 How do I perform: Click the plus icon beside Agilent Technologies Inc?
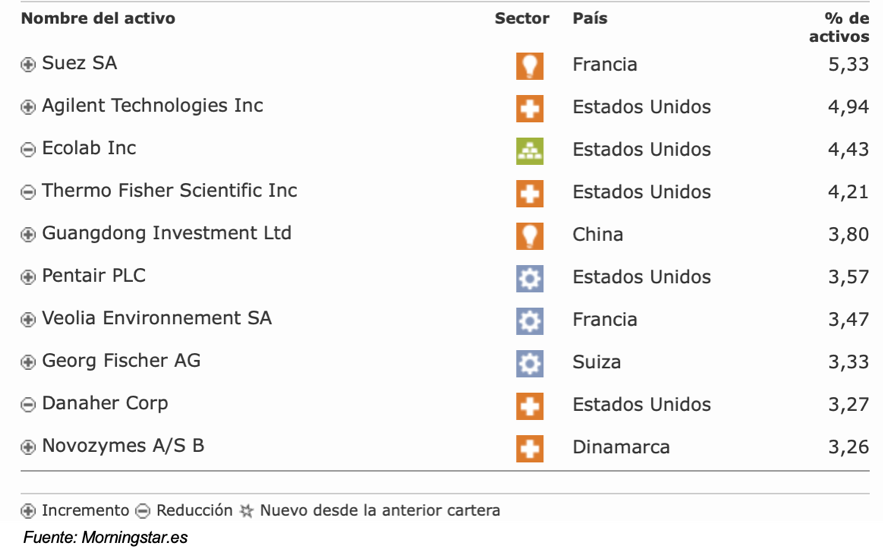(28, 108)
